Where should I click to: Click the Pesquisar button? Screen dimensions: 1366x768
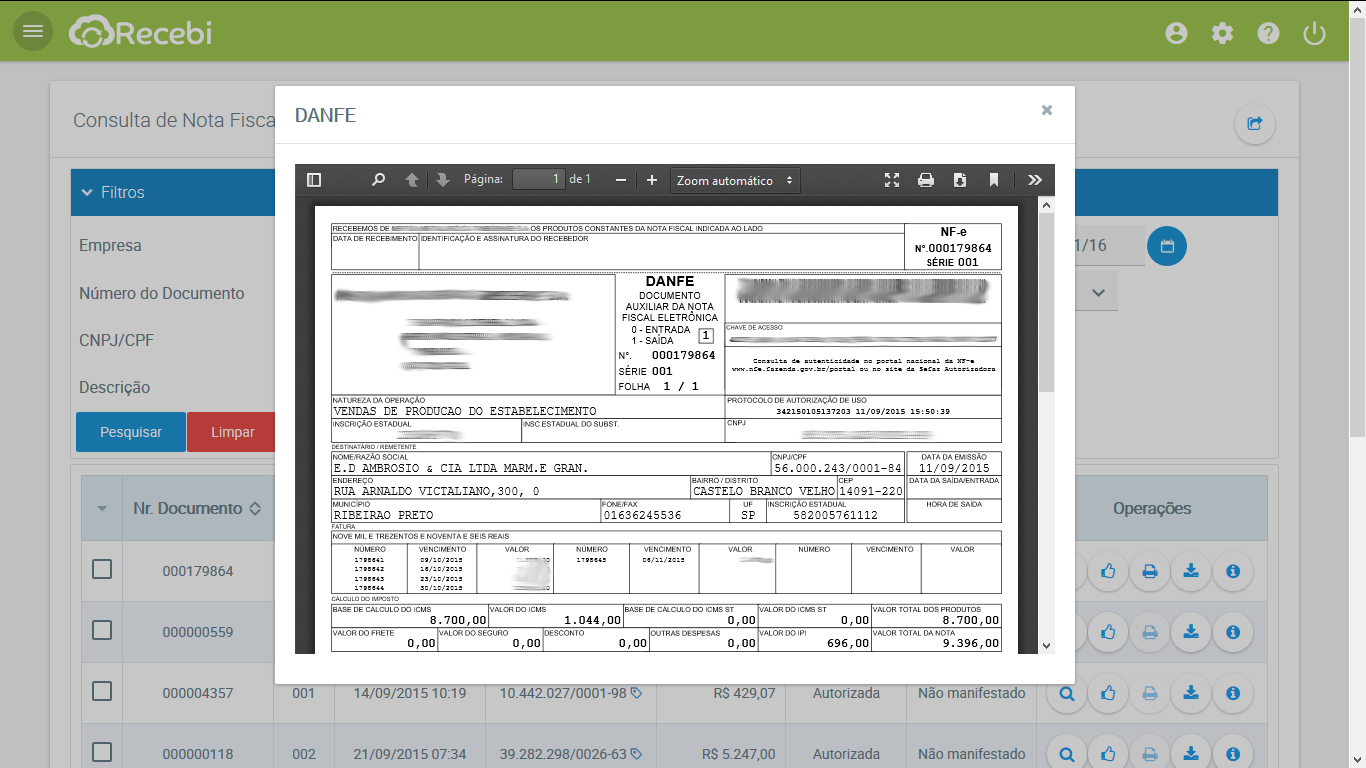click(131, 432)
